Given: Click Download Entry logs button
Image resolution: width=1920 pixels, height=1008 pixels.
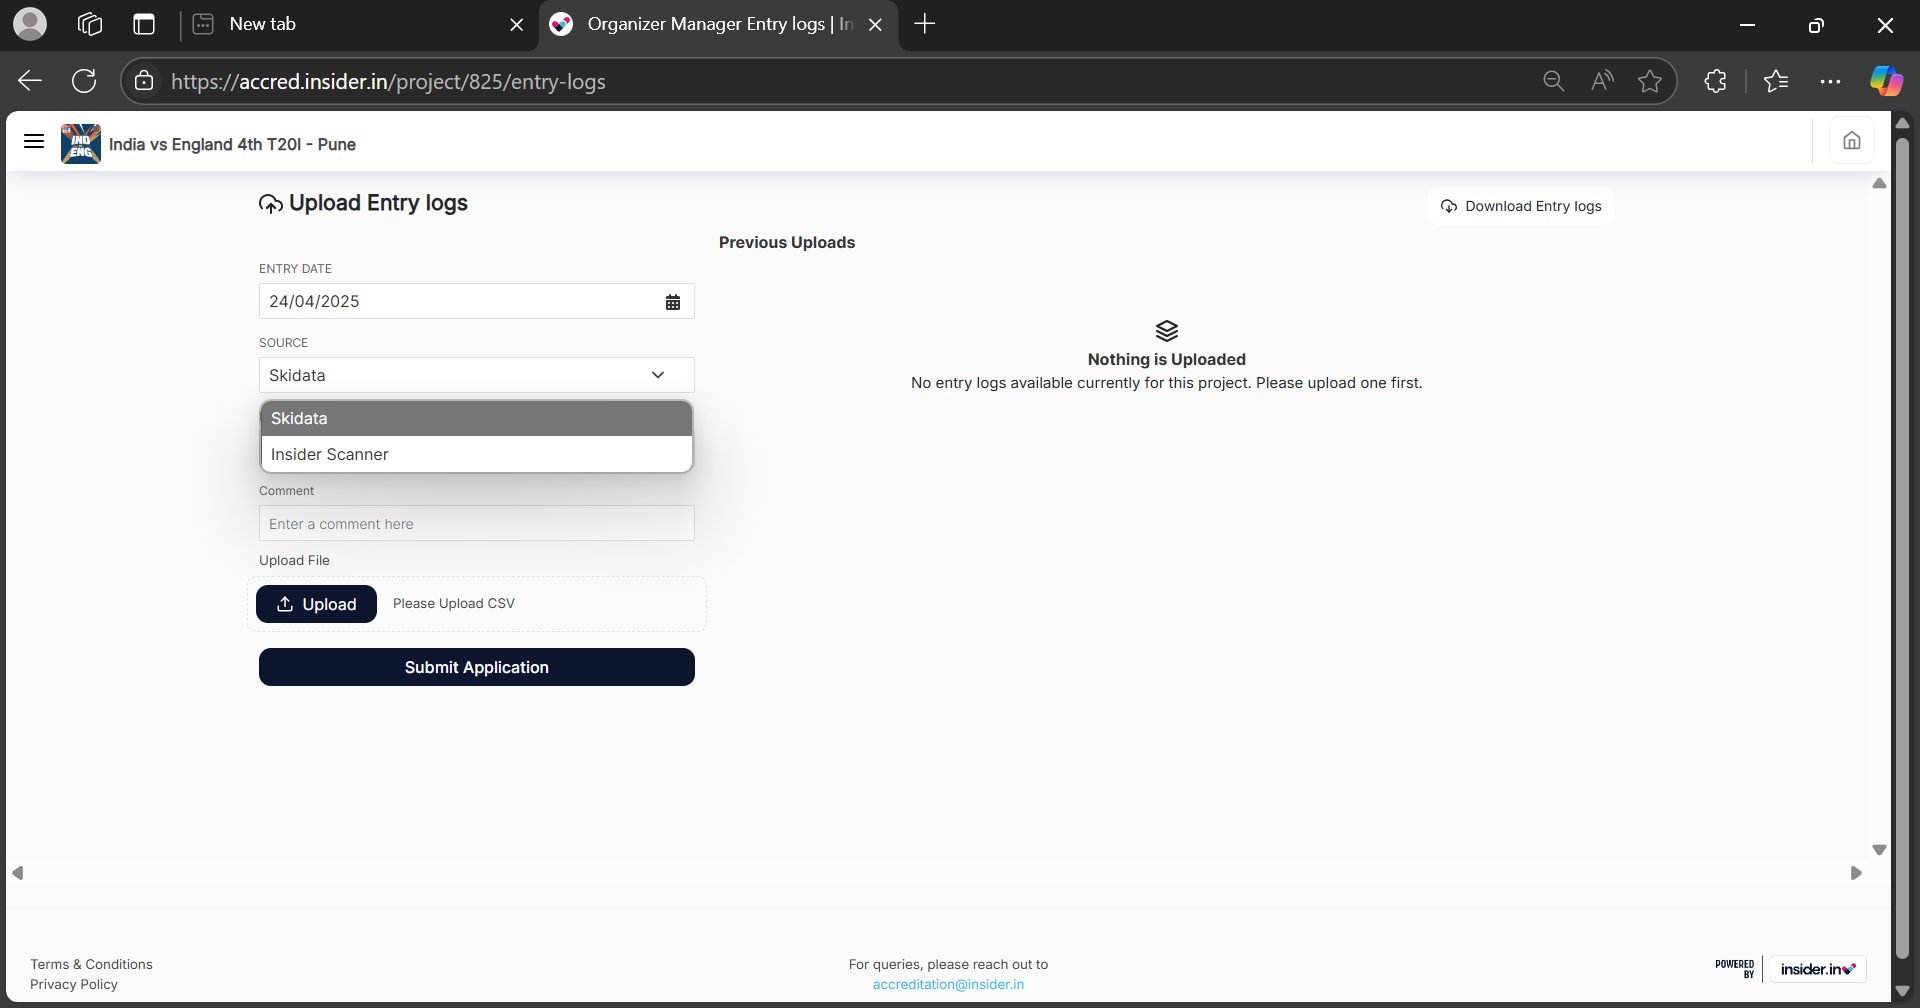Looking at the screenshot, I should coord(1521,206).
